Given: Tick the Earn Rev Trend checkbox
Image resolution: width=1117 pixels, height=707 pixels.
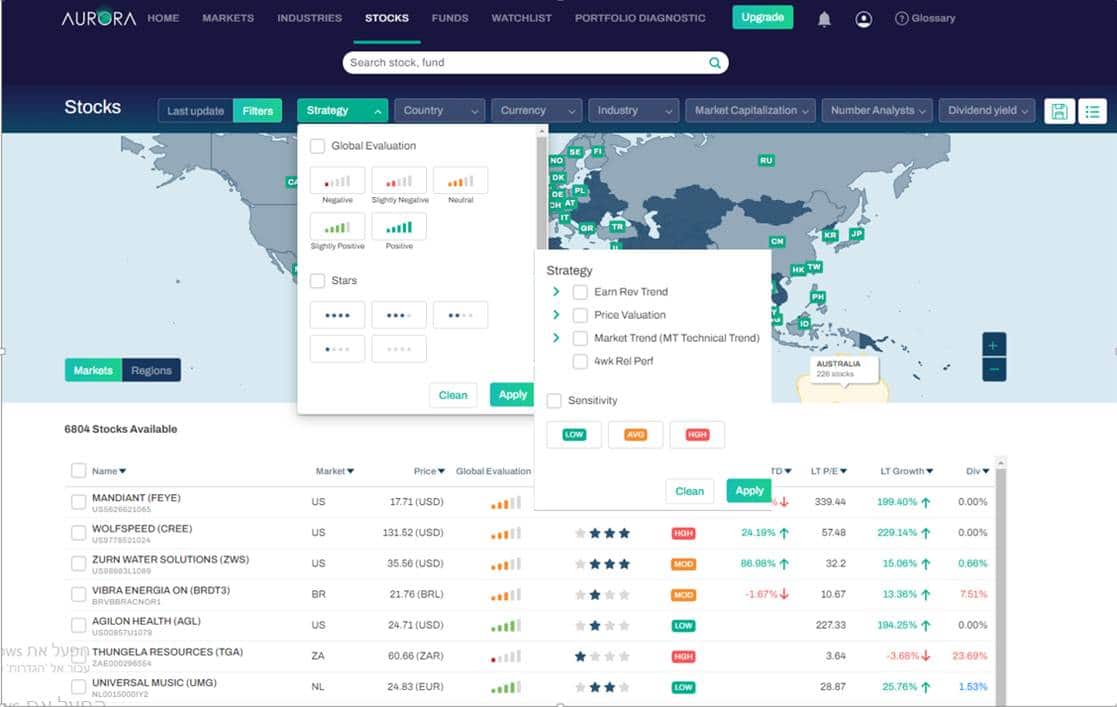Looking at the screenshot, I should tap(580, 292).
